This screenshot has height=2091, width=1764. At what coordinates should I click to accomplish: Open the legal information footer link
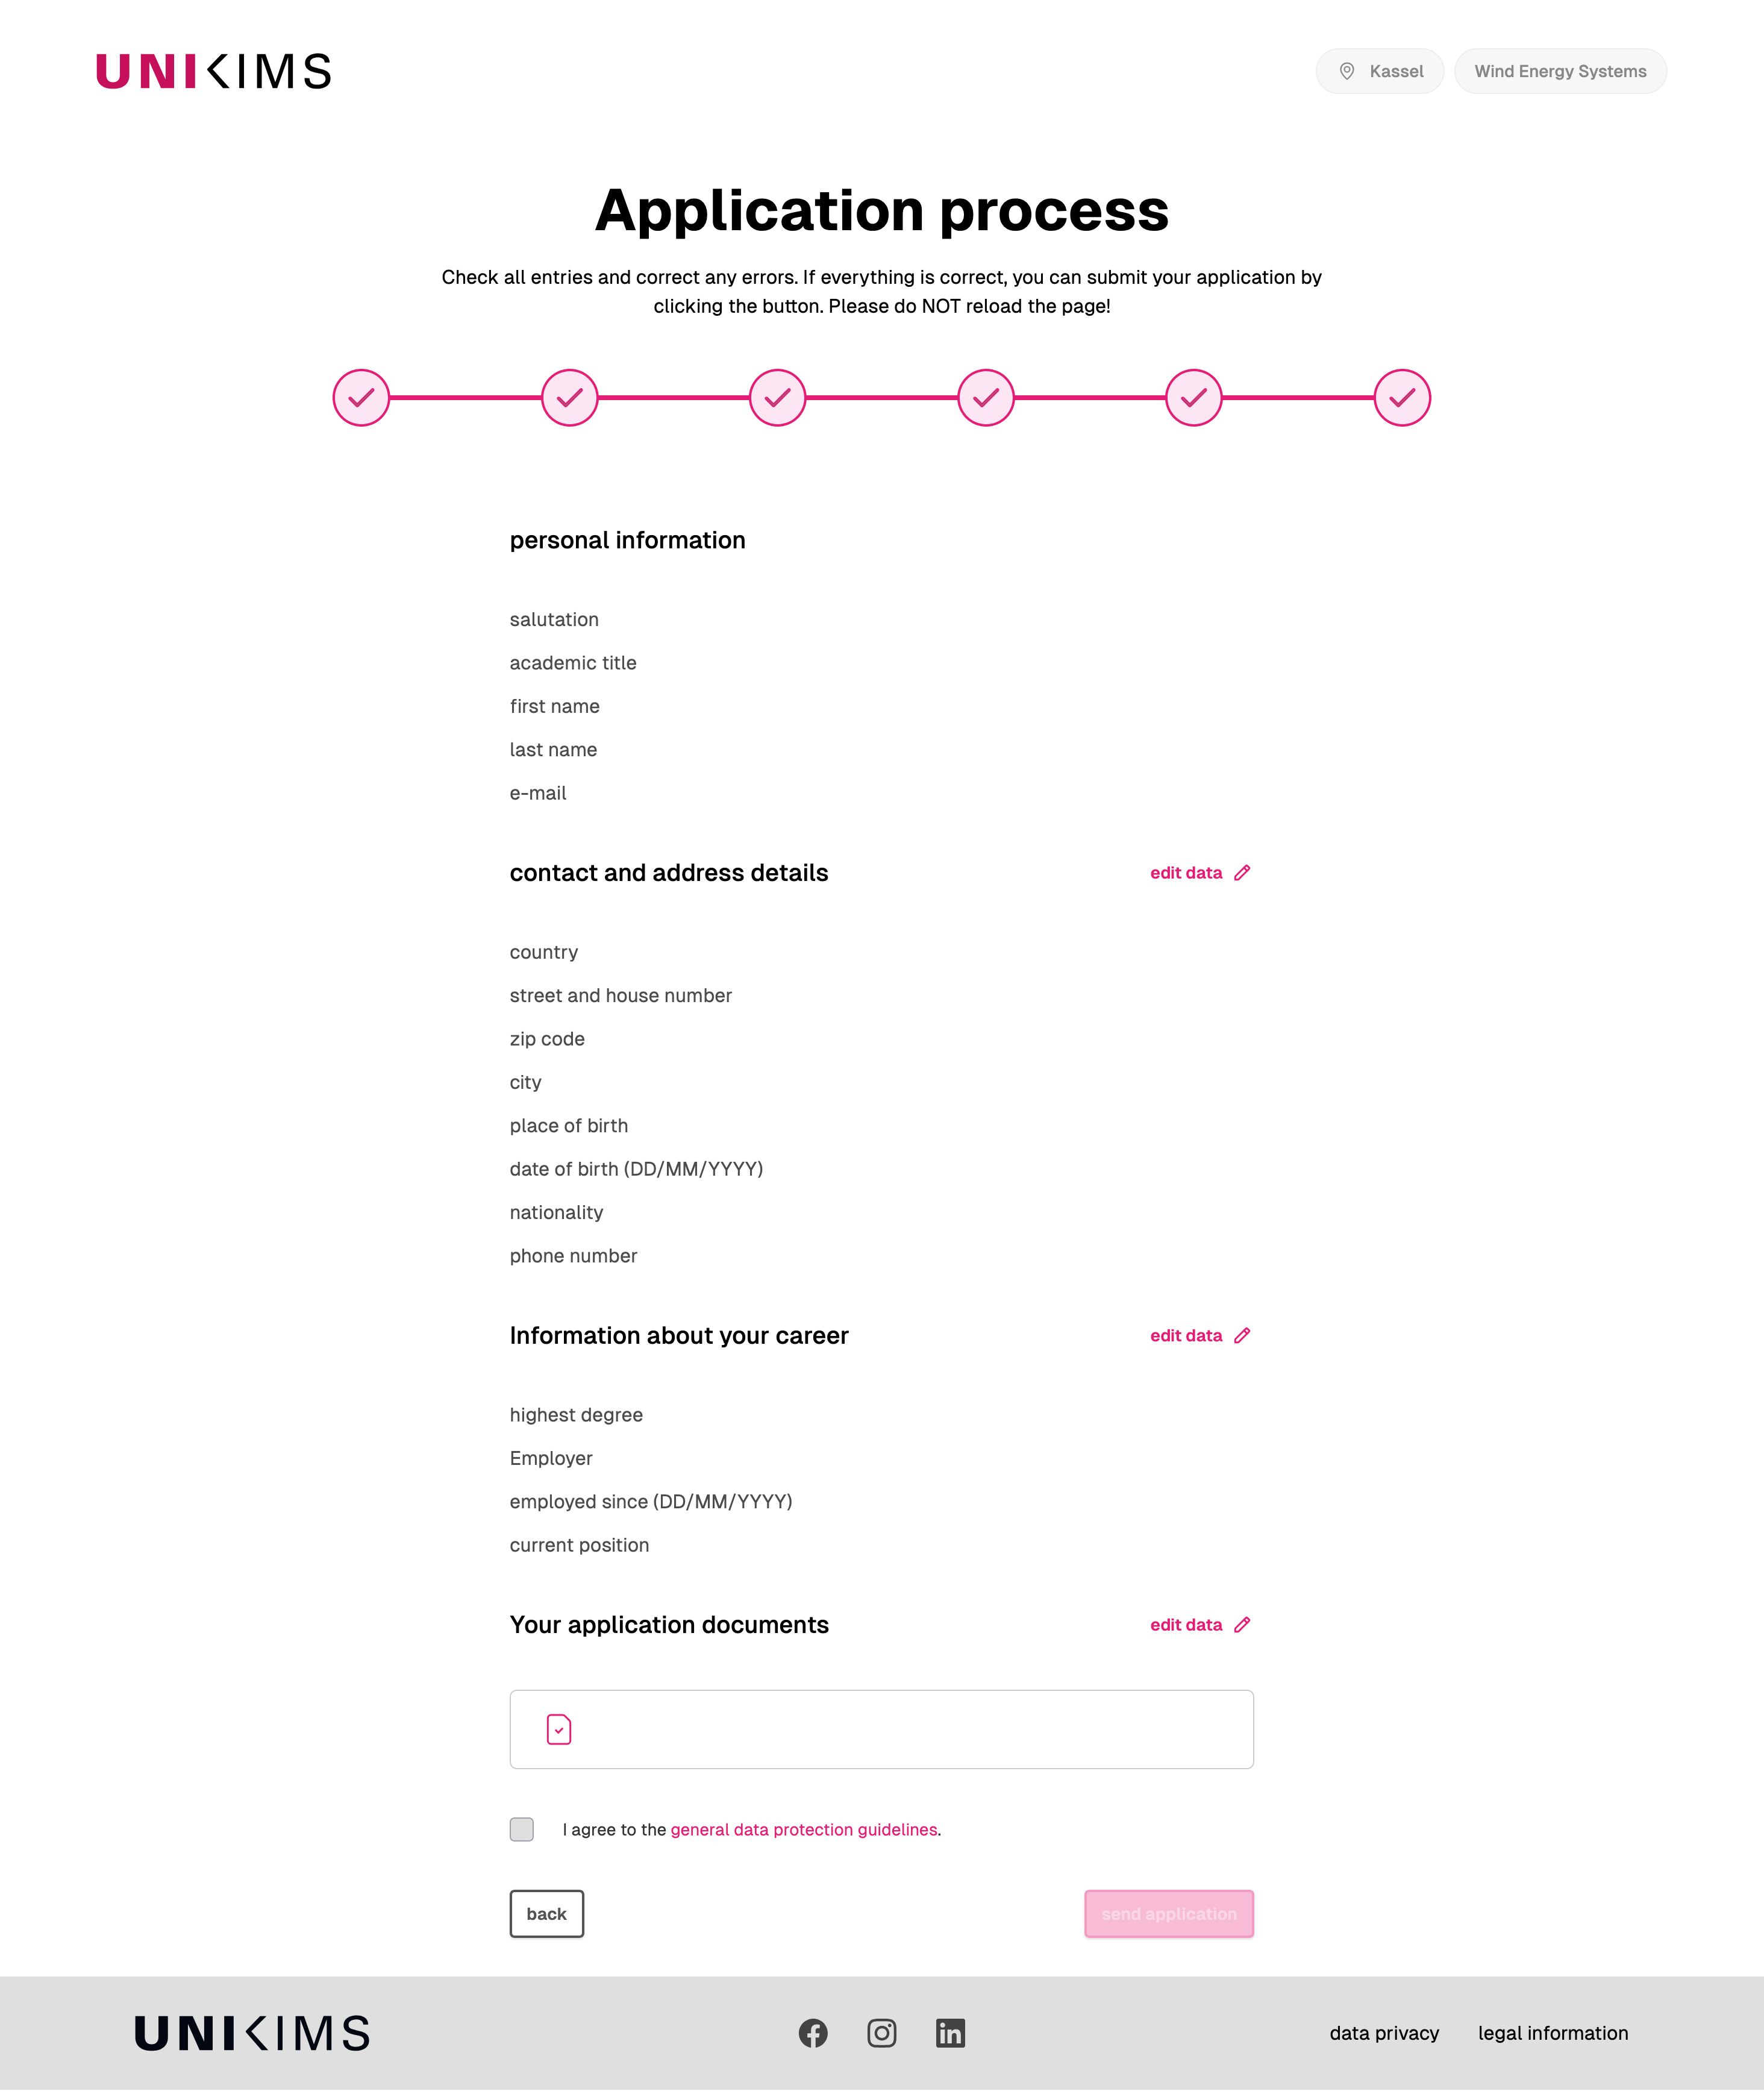pos(1553,2033)
